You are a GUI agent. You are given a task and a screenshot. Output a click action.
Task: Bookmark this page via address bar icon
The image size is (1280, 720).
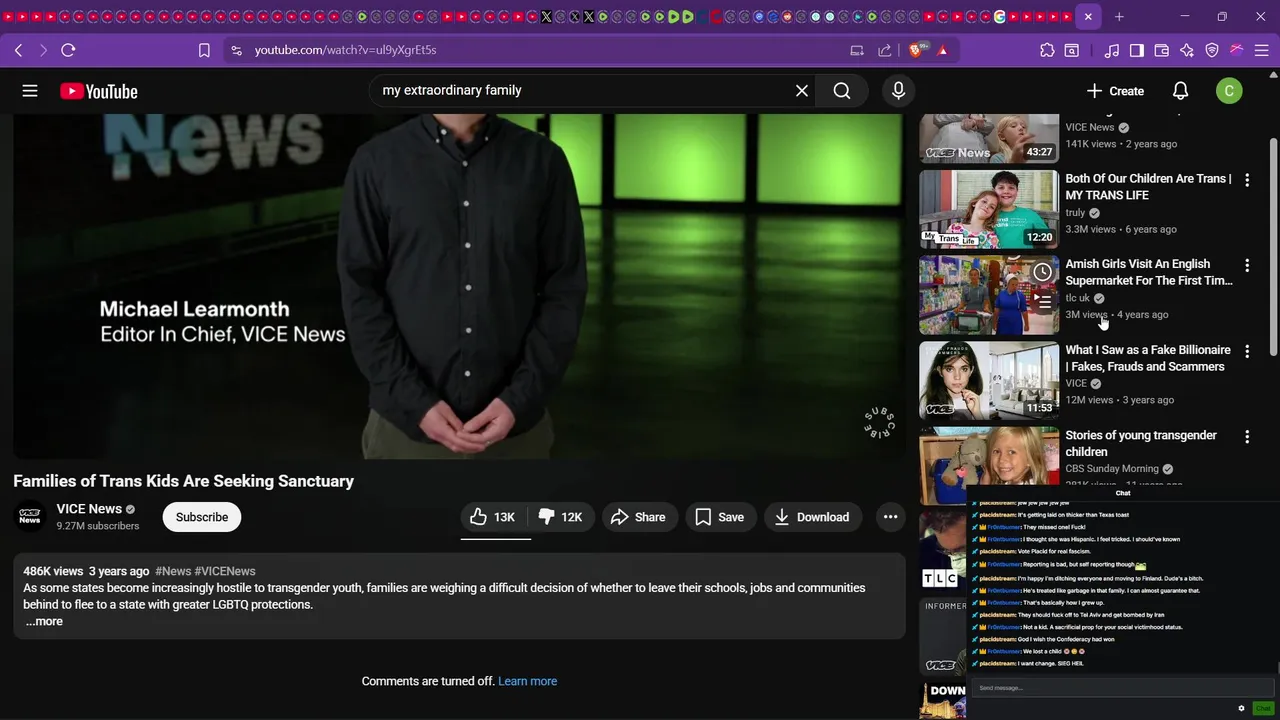204,50
